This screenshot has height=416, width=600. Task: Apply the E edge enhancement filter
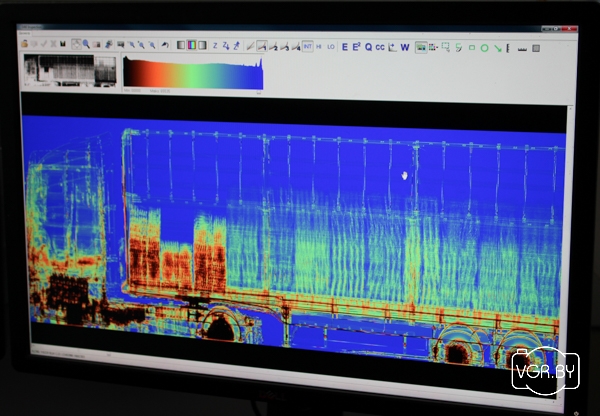(x=345, y=46)
